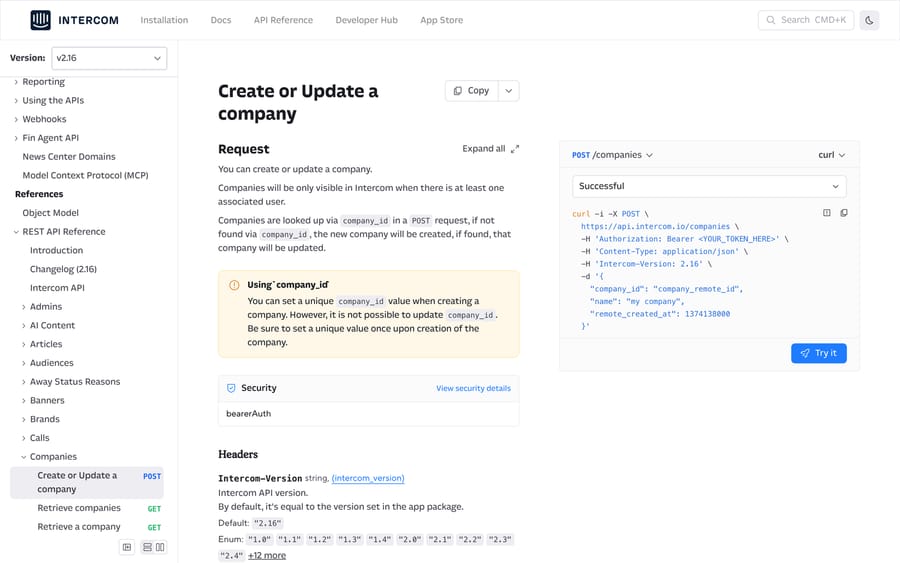Expand the Articles section
900x563 pixels.
click(x=24, y=344)
